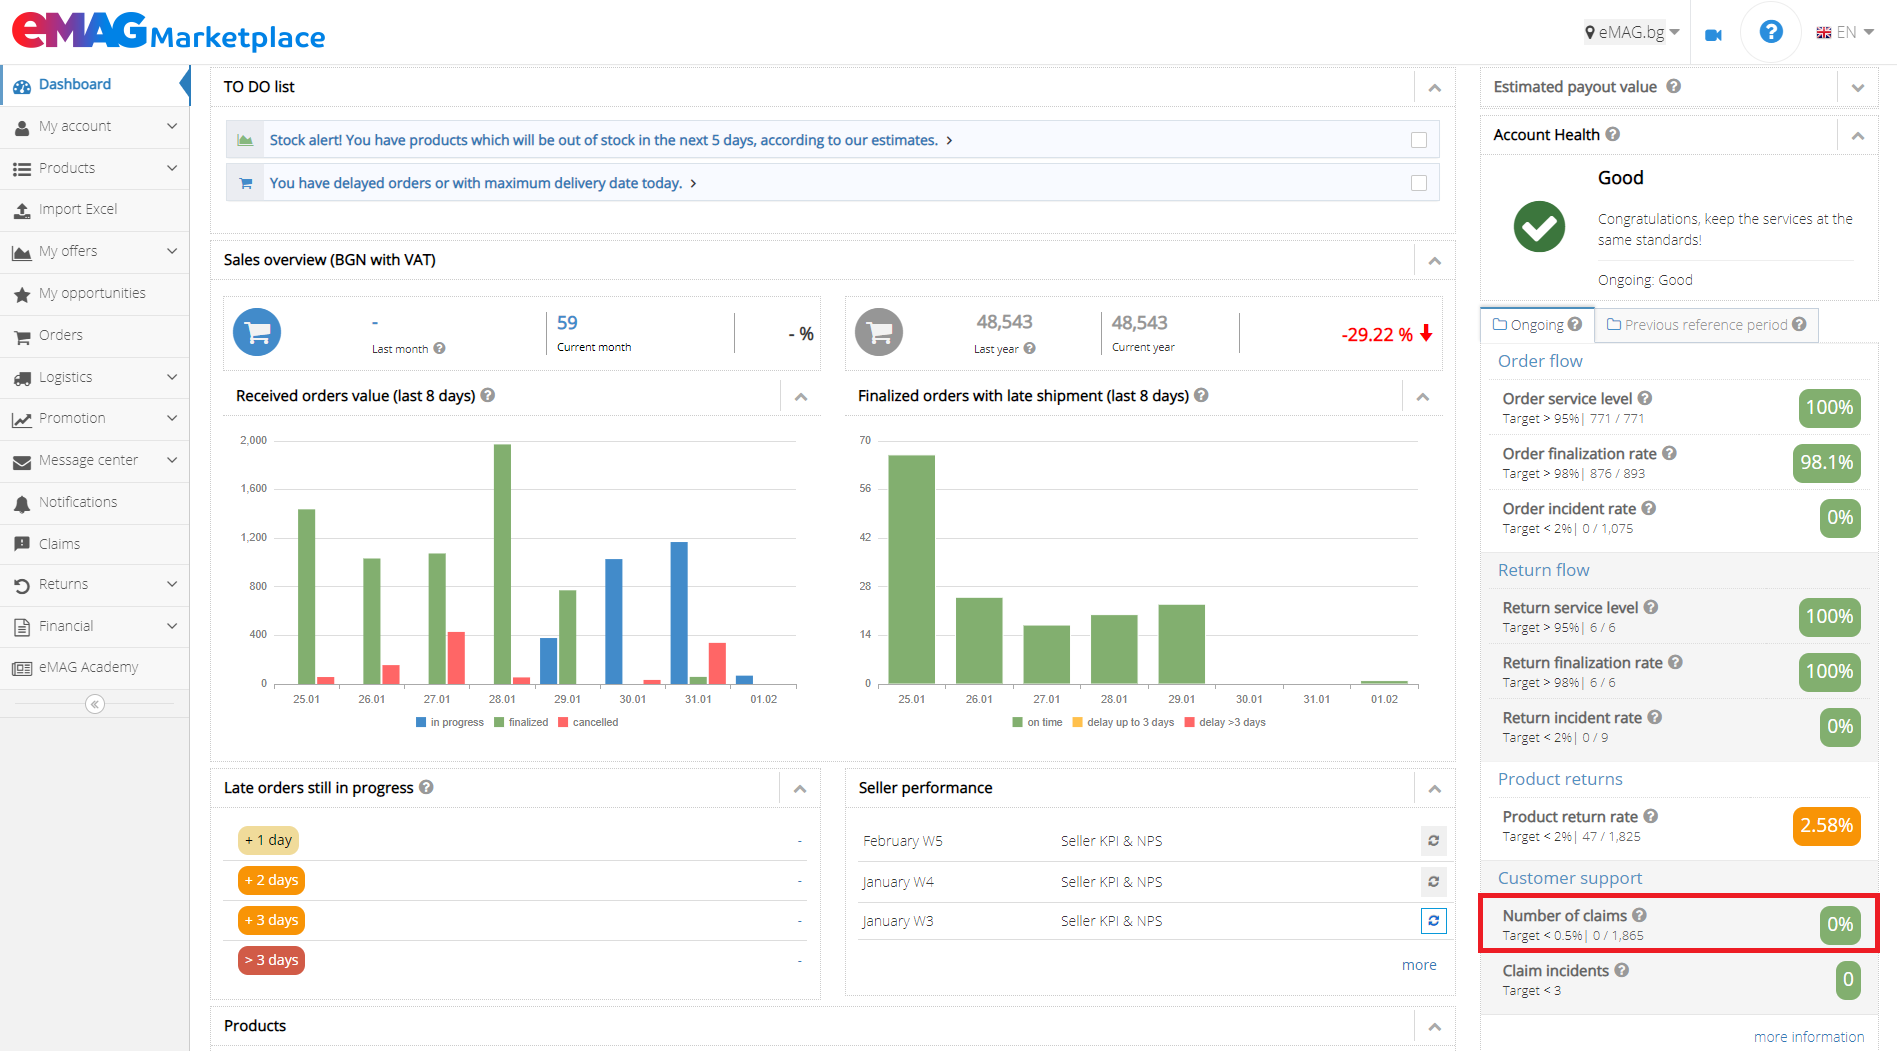Select the Ongoing tab in Account Health
Image resolution: width=1897 pixels, height=1051 pixels.
pyautogui.click(x=1537, y=325)
